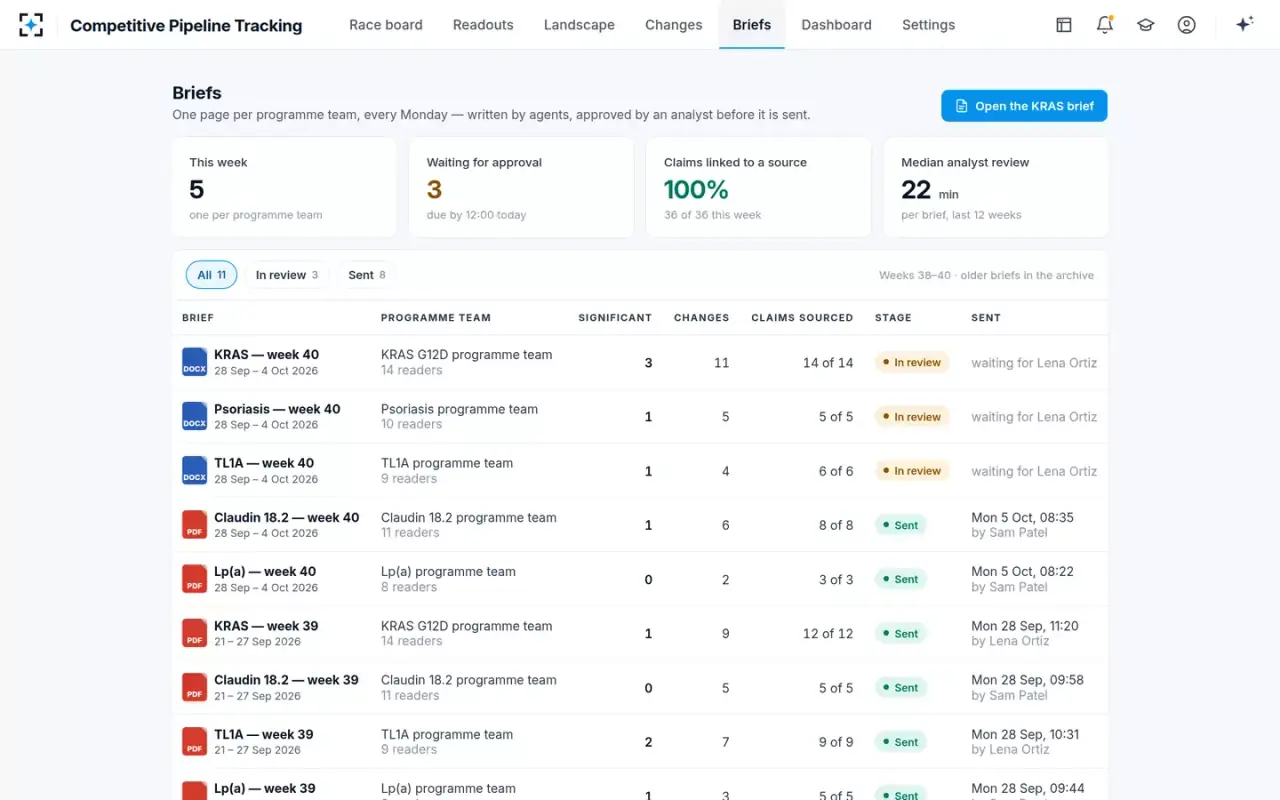
Task: Click the Waiting for approval card
Action: click(521, 188)
